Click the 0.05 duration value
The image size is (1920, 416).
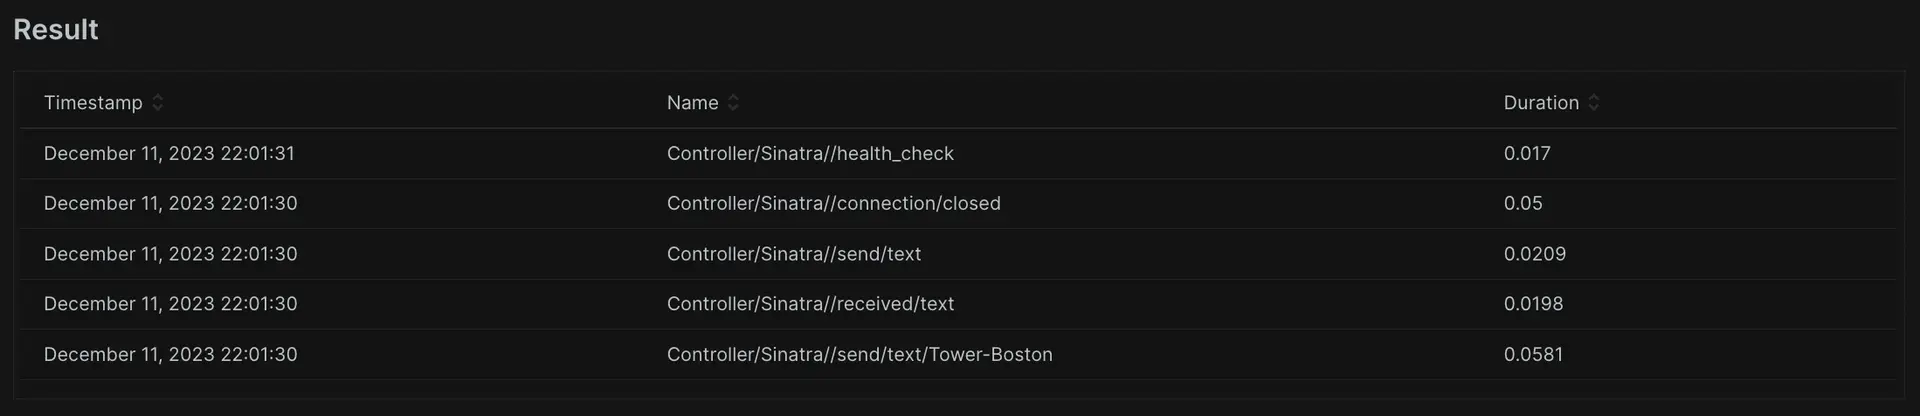coord(1523,204)
